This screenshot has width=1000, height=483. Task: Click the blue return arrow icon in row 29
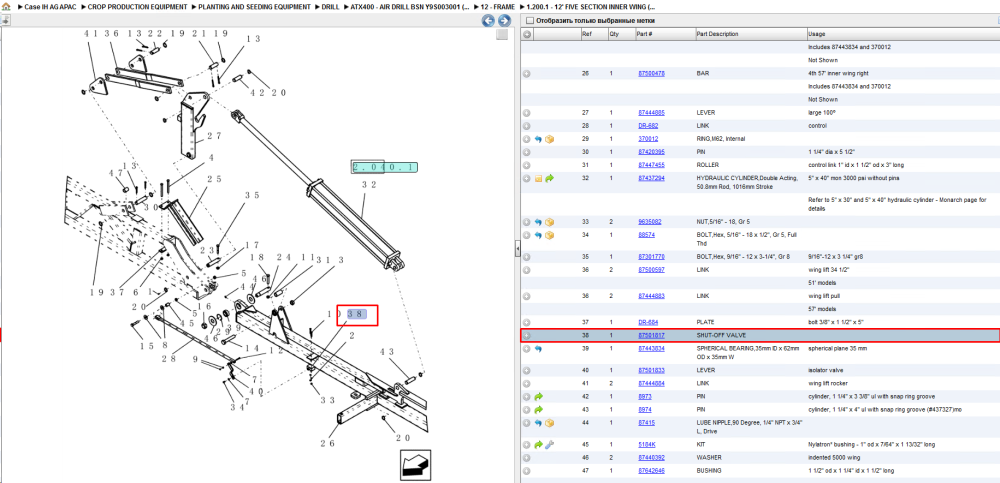(x=538, y=139)
